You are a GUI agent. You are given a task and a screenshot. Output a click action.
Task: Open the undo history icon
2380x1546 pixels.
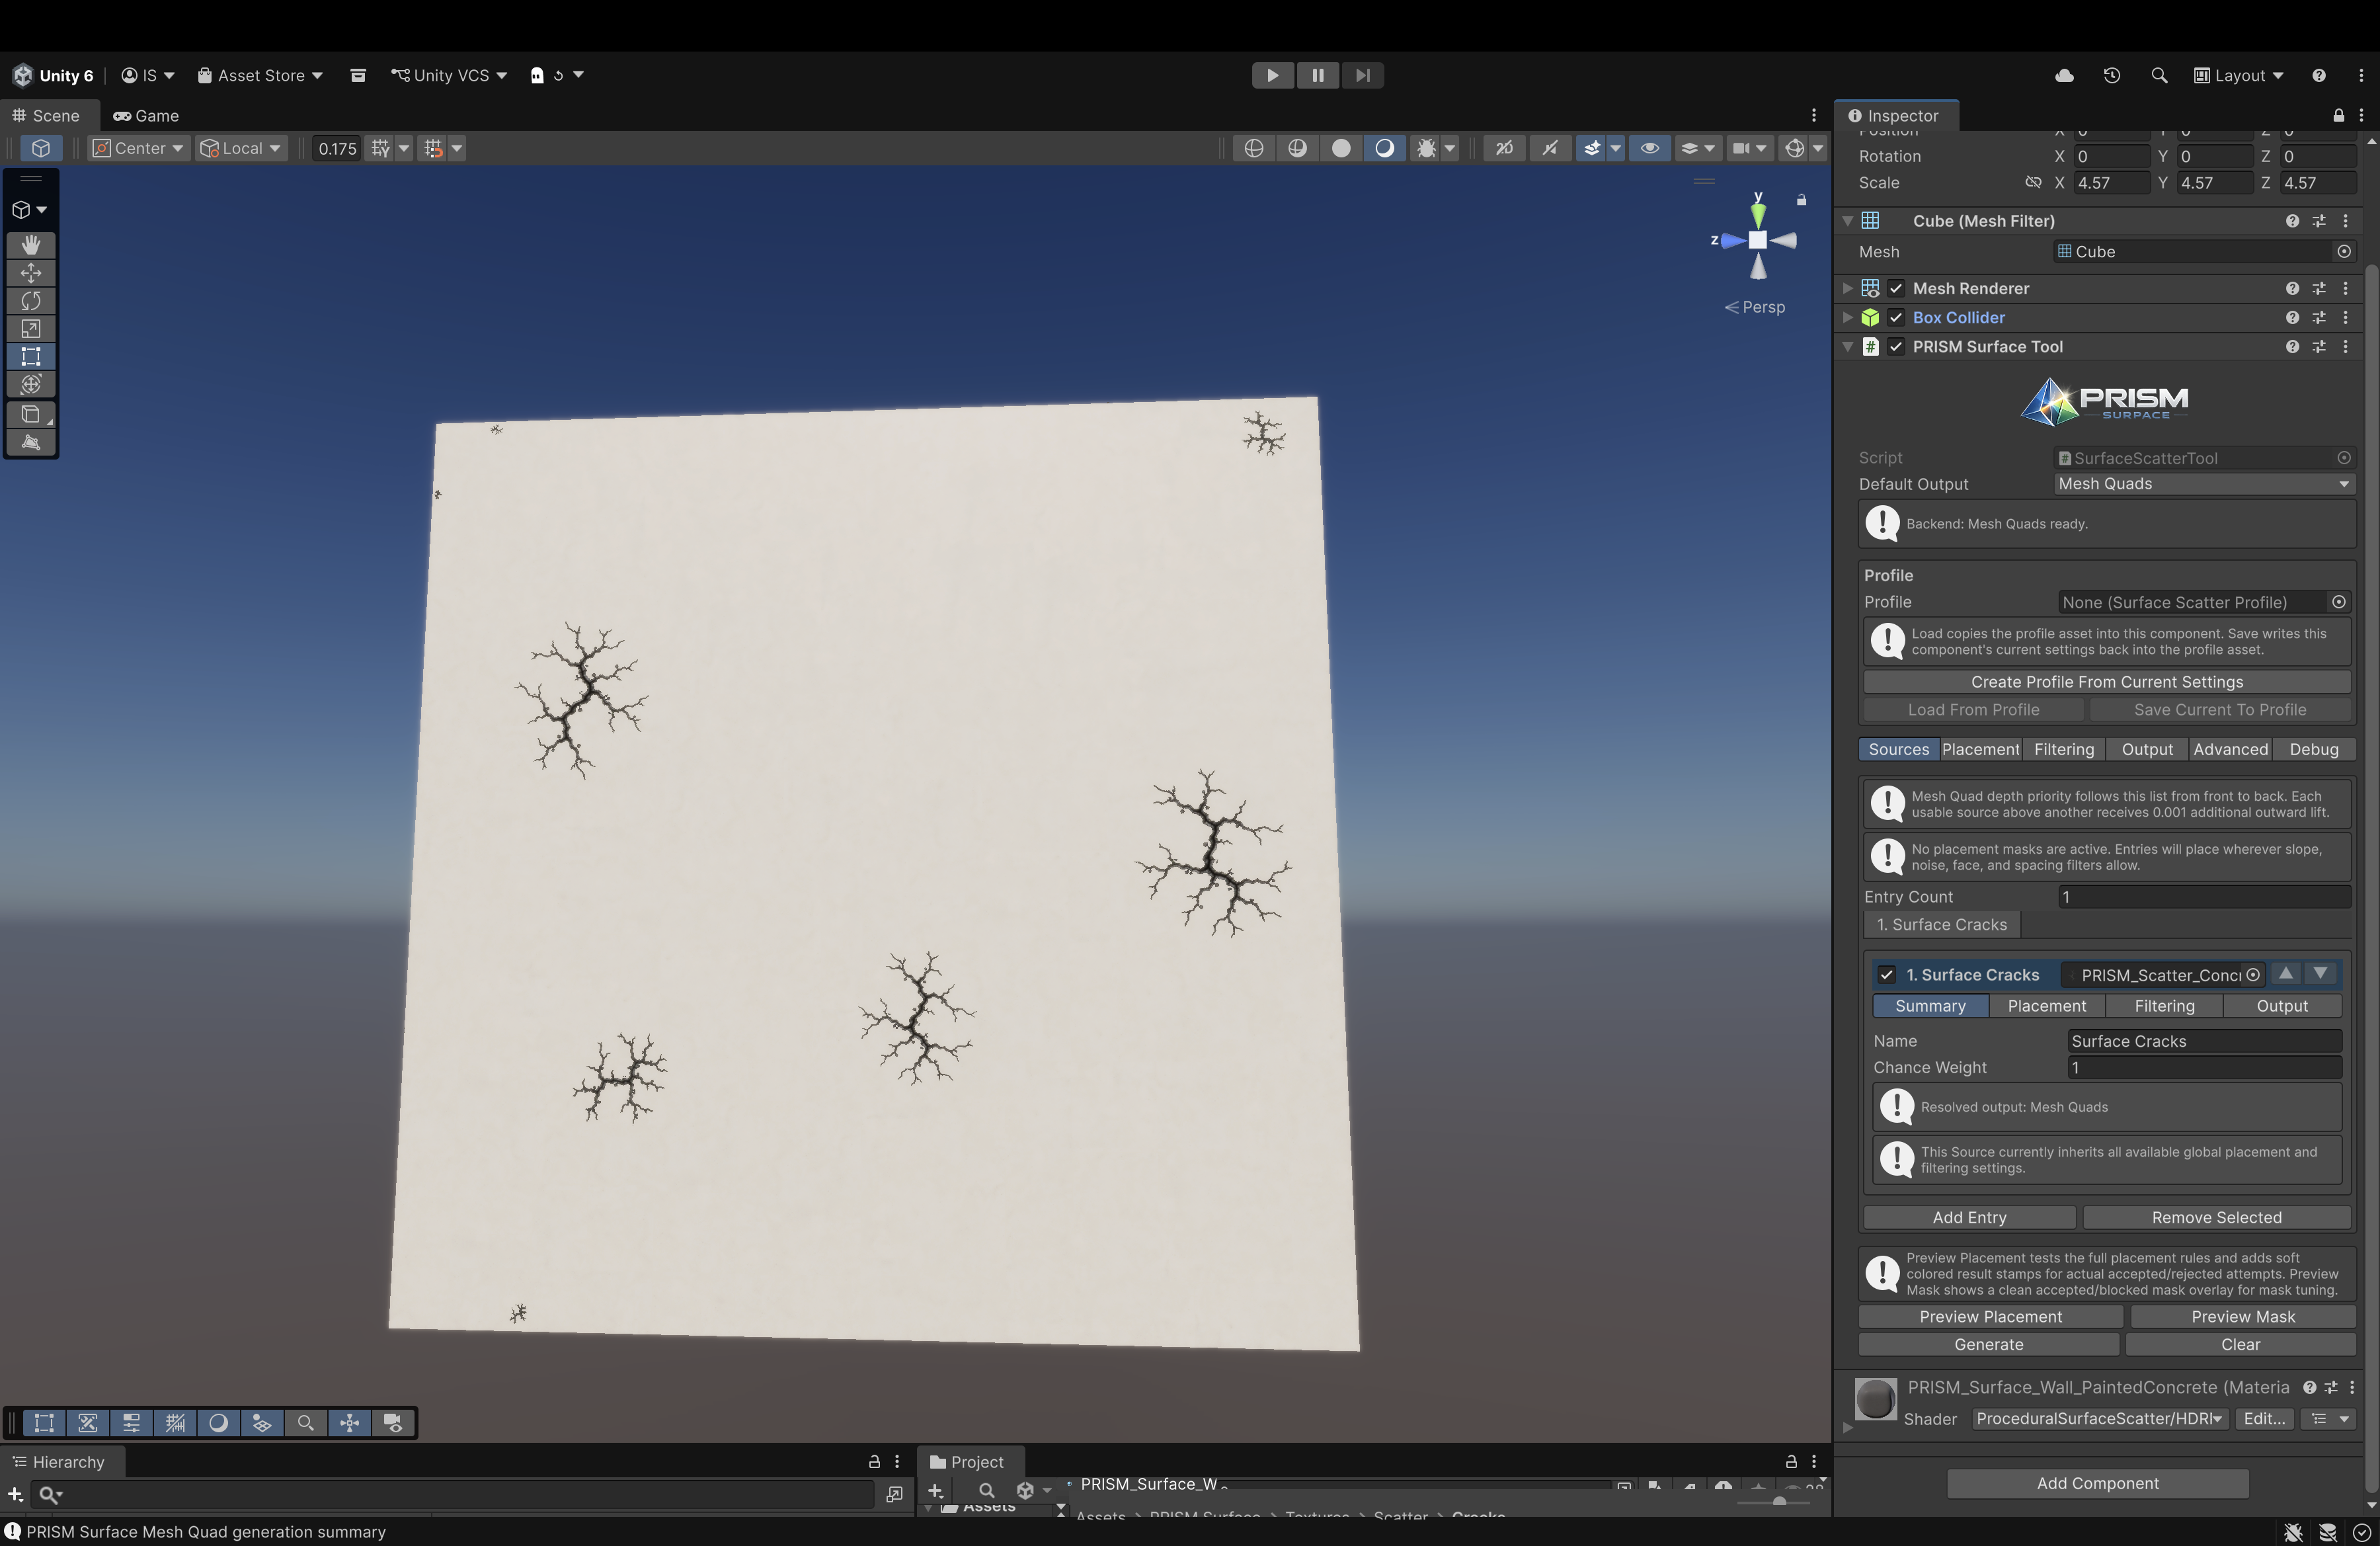tap(2111, 75)
